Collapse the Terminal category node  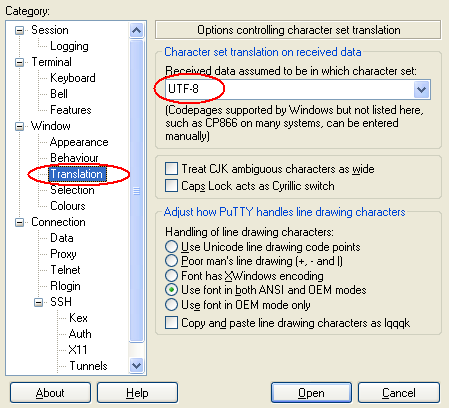point(20,63)
